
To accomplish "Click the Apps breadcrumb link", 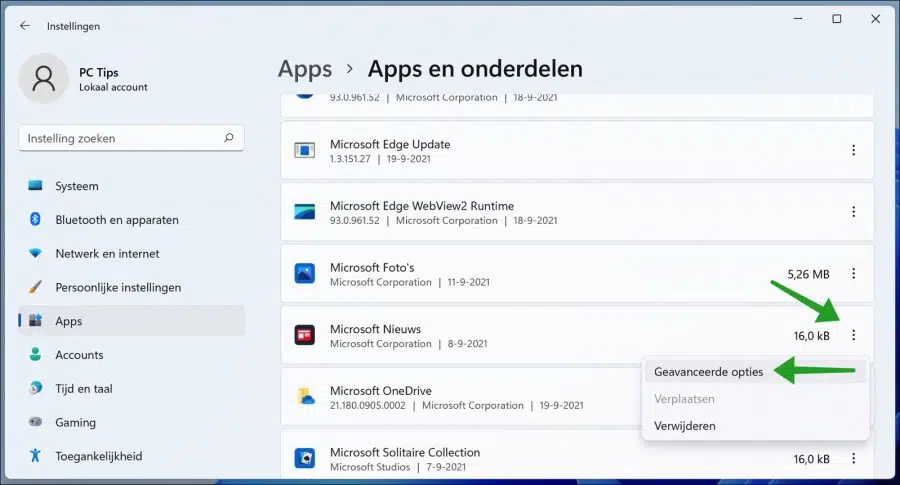I will pos(305,69).
